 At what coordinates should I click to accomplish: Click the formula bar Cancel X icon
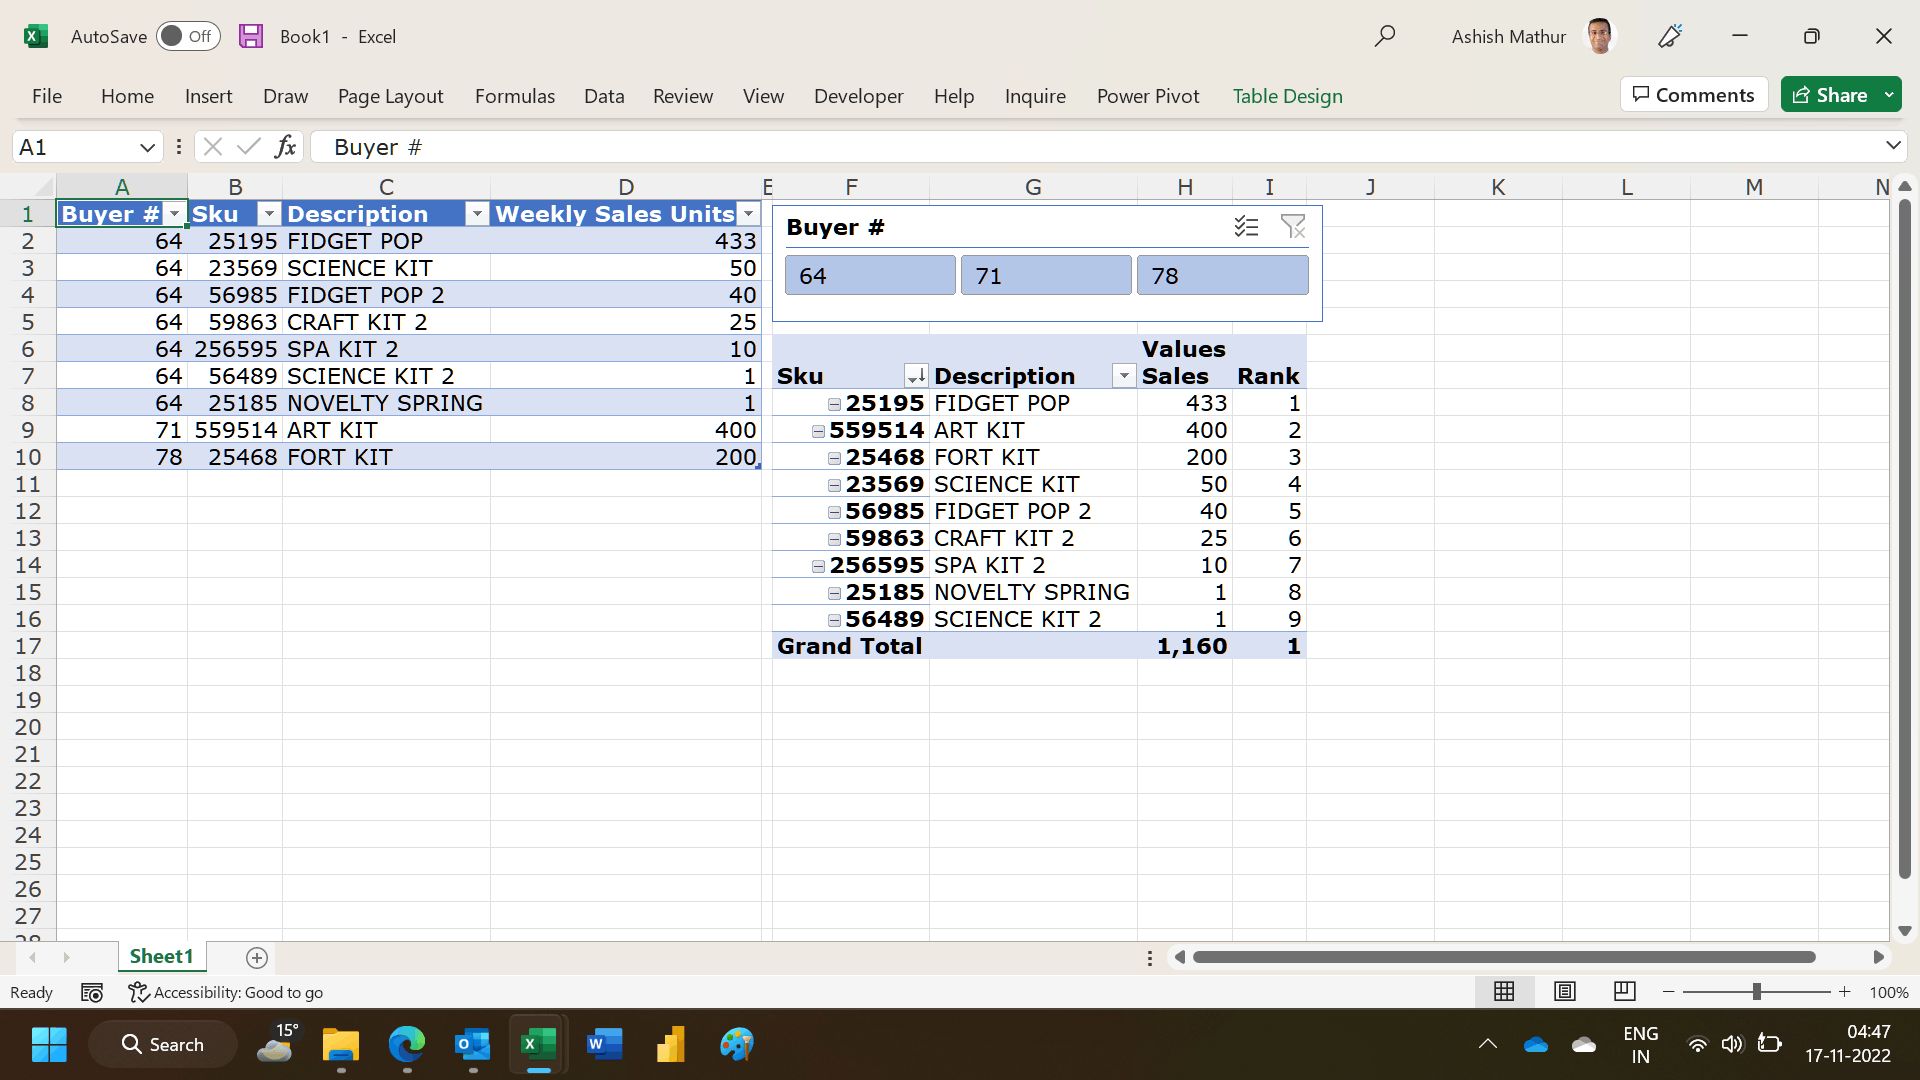pos(212,147)
